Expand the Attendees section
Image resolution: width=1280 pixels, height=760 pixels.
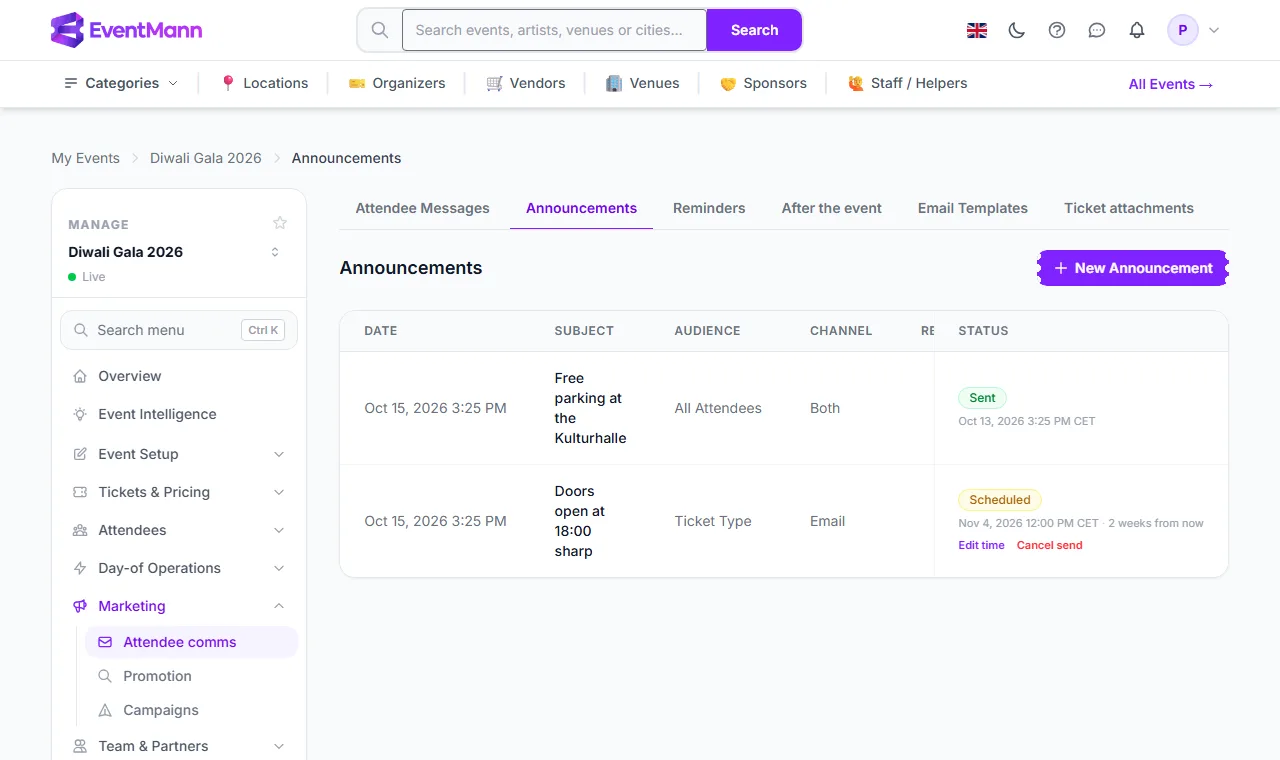click(179, 530)
